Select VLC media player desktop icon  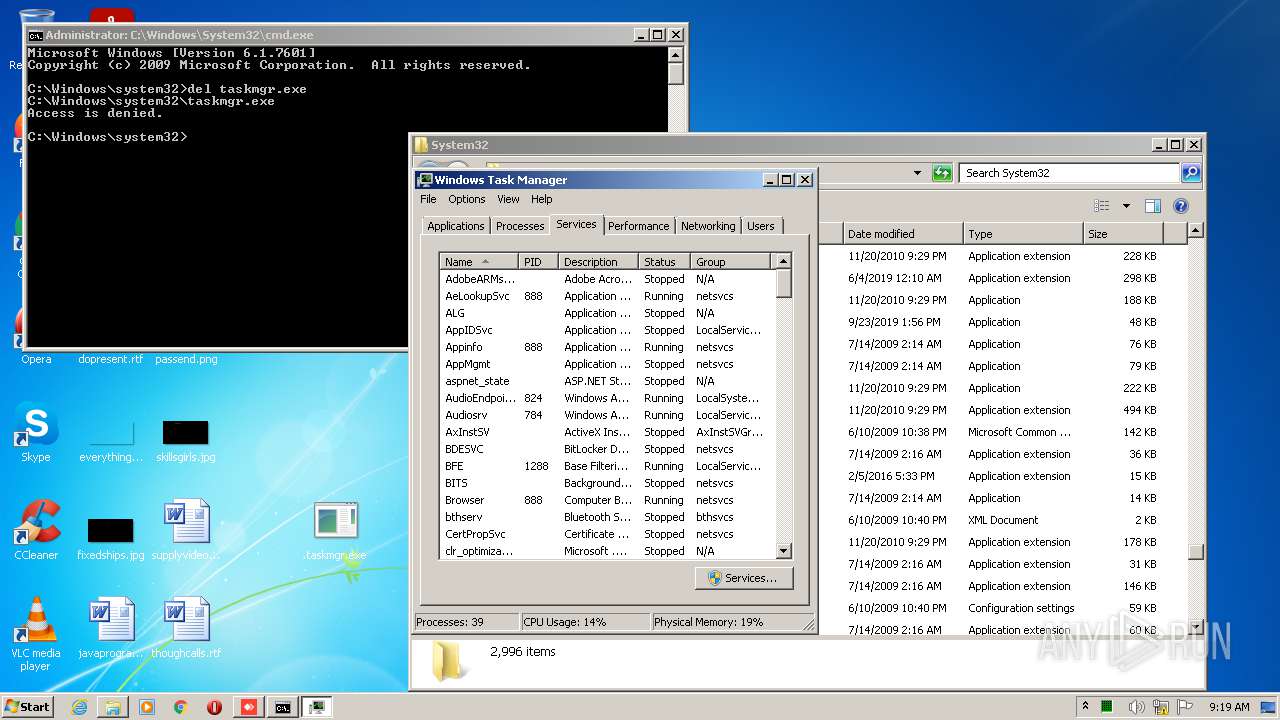tap(36, 634)
